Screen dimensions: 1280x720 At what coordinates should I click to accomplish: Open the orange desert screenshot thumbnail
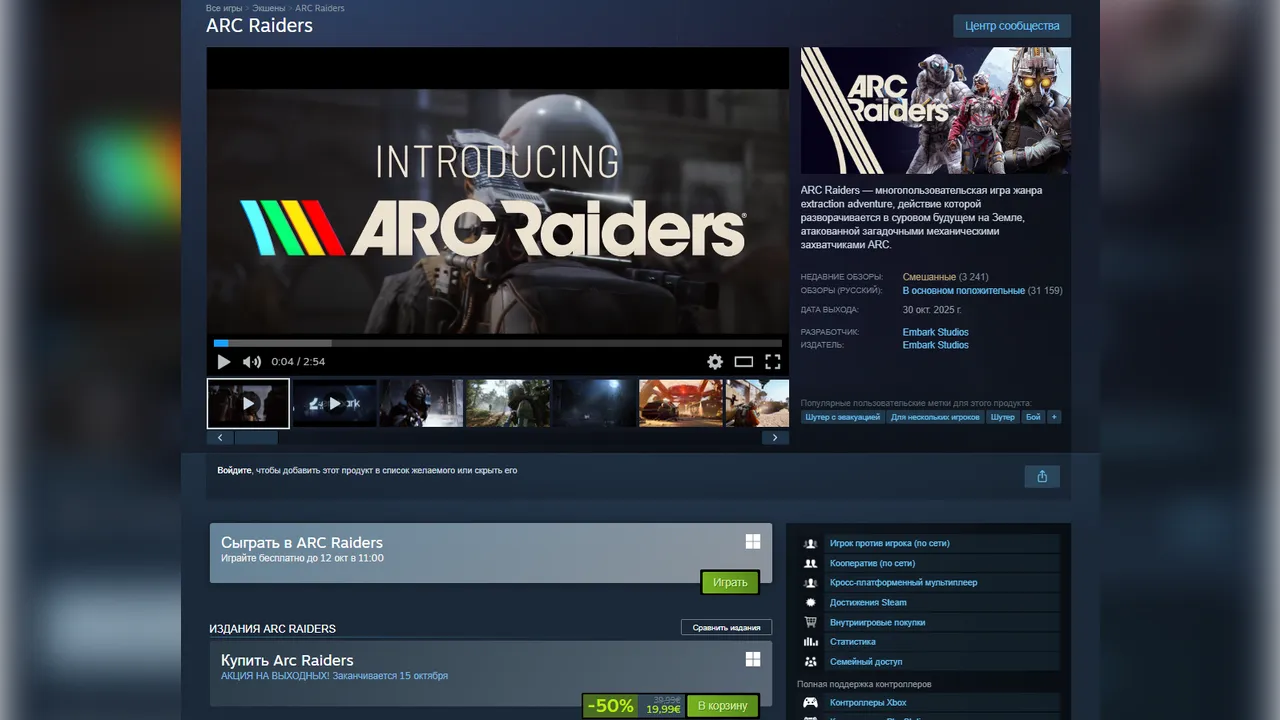(681, 403)
